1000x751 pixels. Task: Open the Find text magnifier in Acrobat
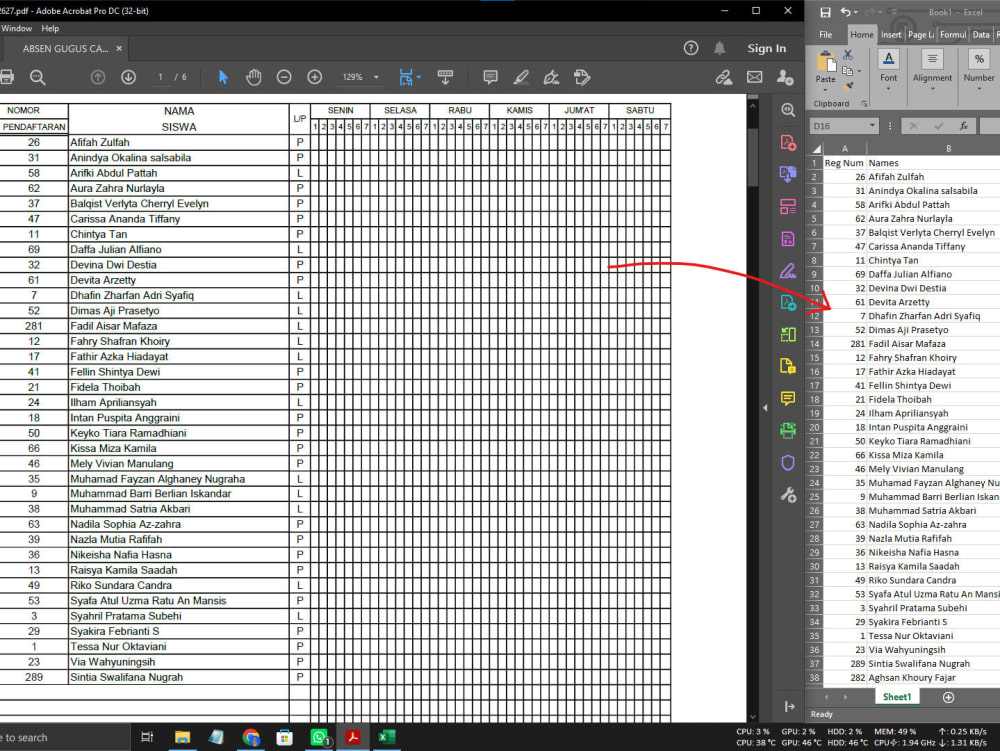point(38,77)
